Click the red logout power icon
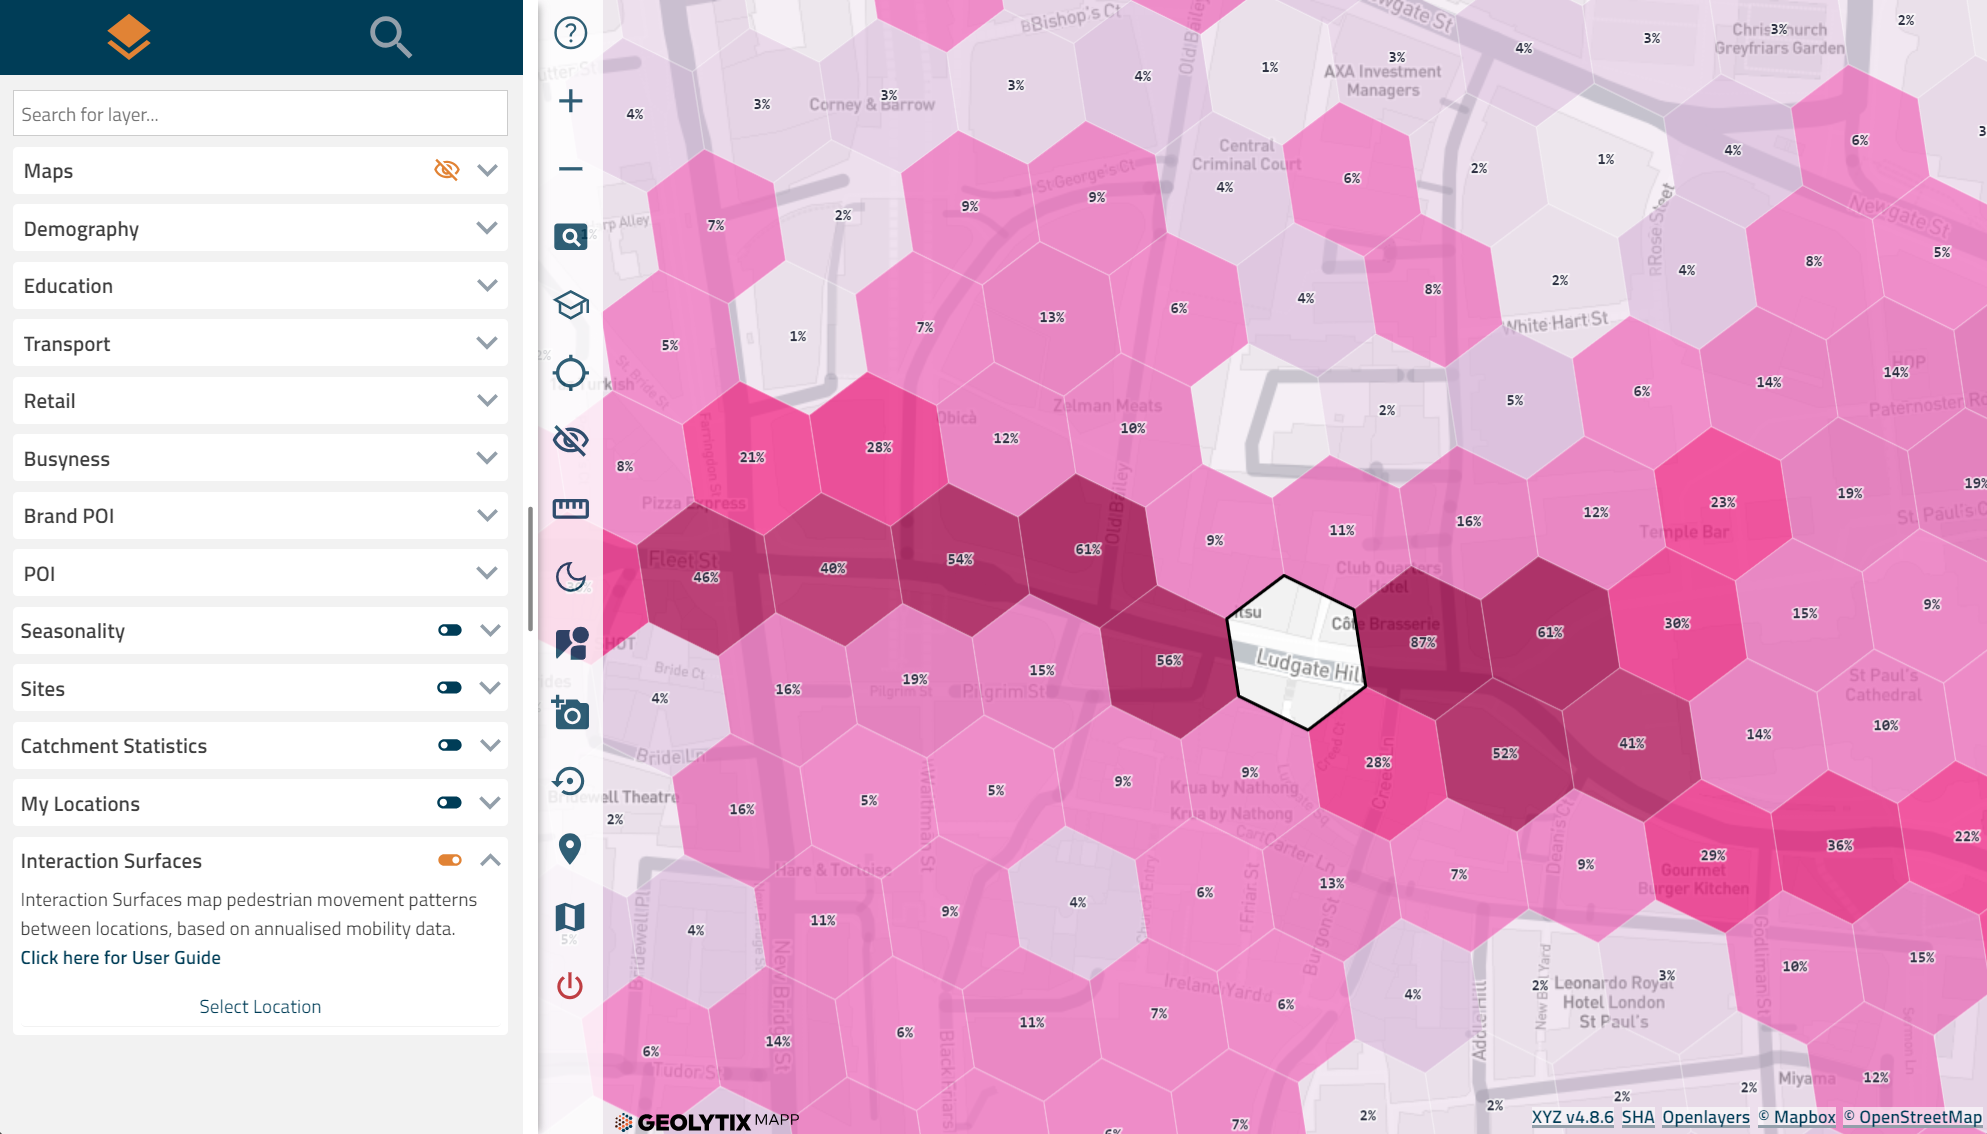 (570, 985)
